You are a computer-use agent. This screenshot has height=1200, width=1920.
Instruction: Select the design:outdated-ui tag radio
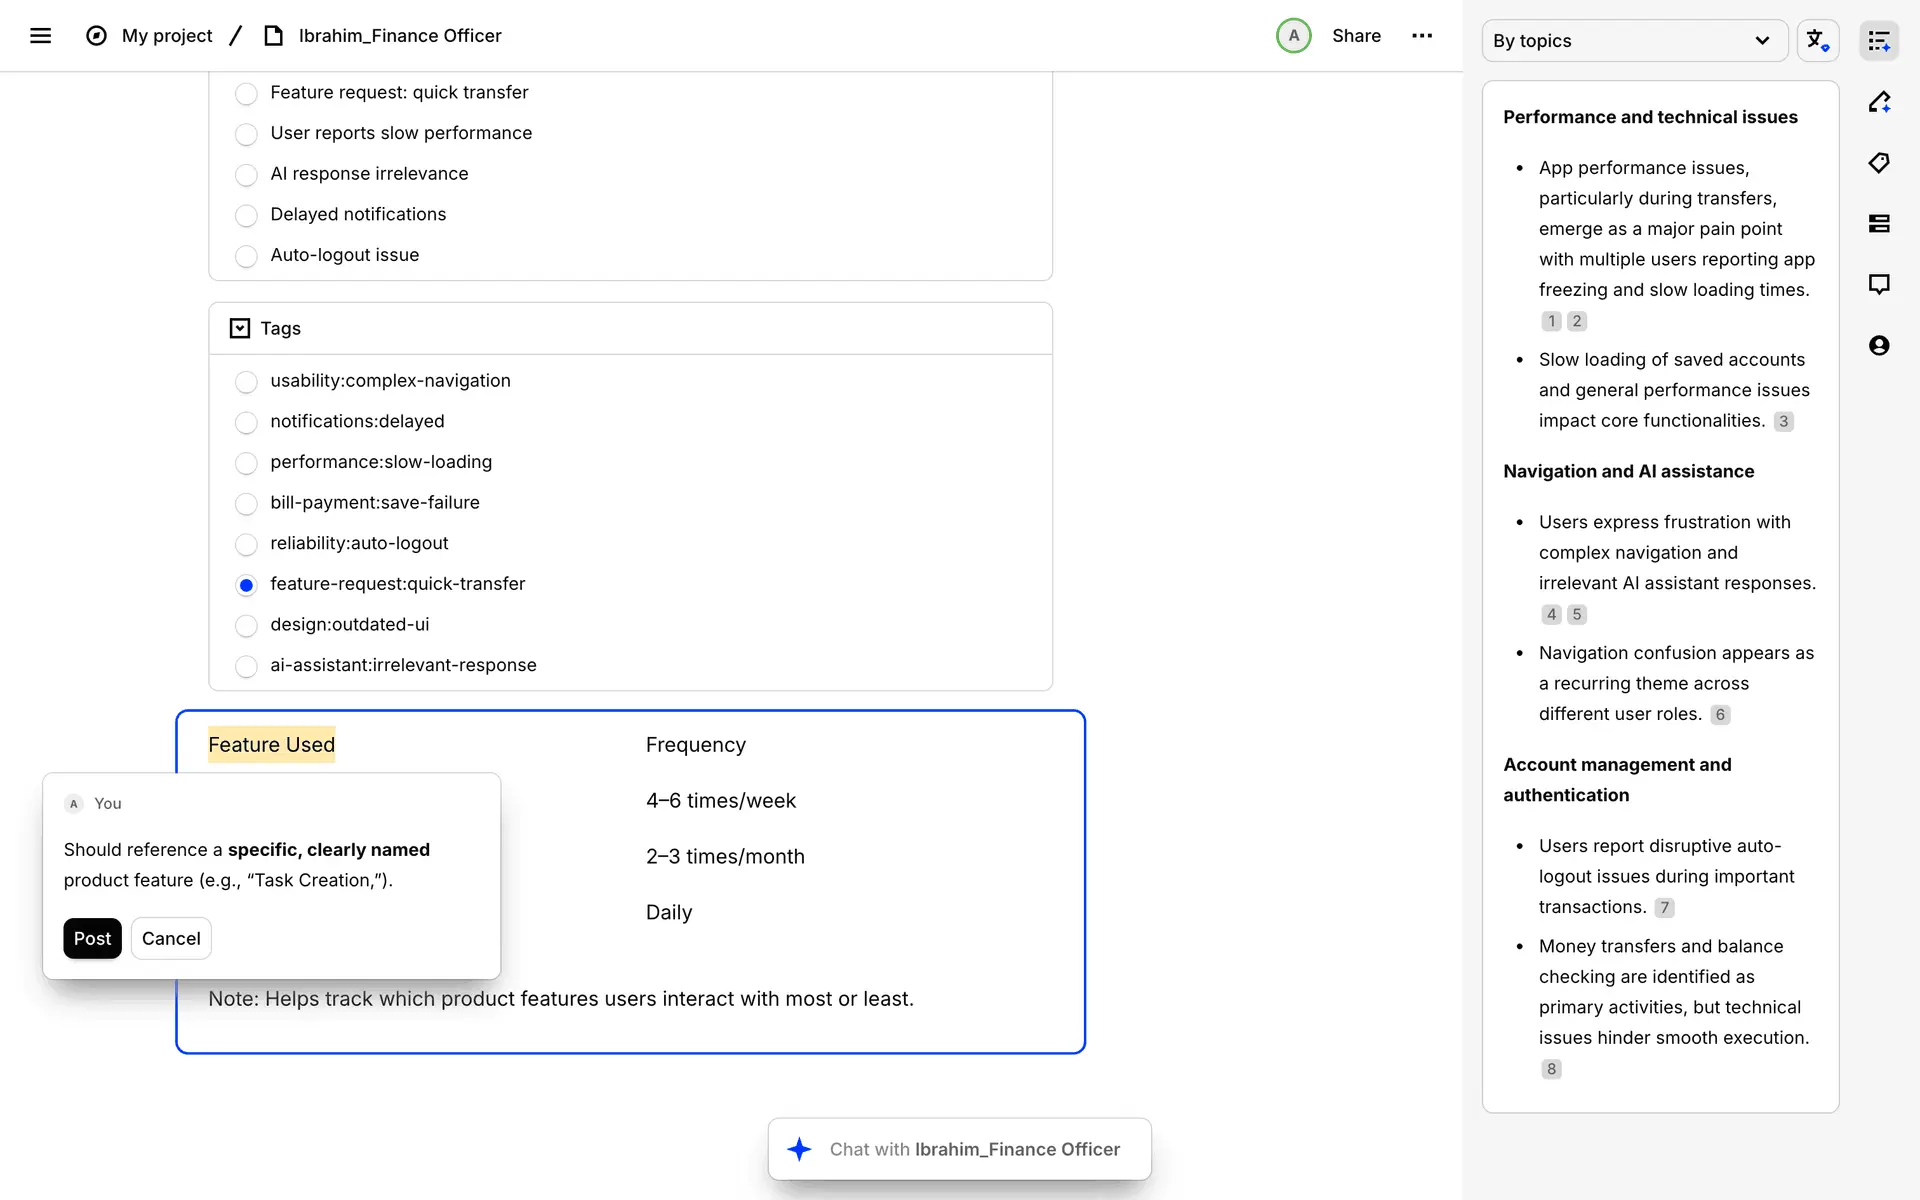tap(246, 626)
